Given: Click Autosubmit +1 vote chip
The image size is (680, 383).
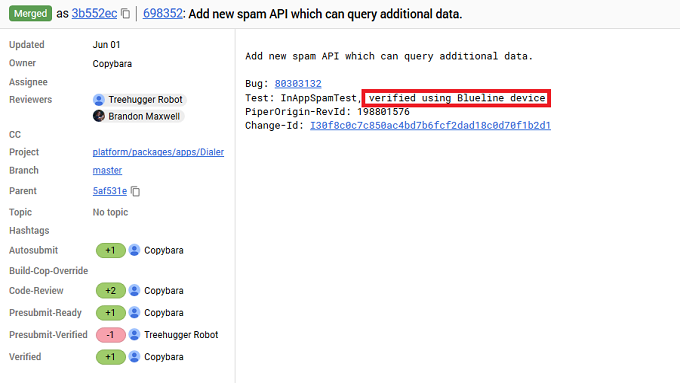Looking at the screenshot, I should click(x=111, y=251).
